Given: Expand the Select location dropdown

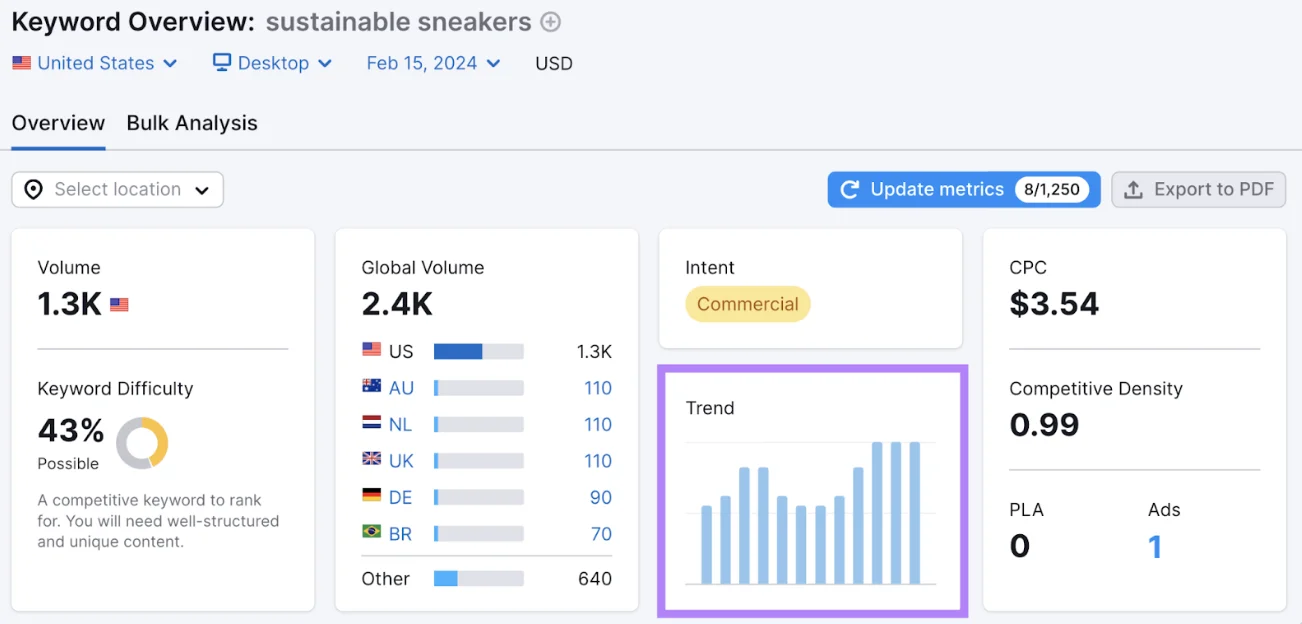Looking at the screenshot, I should [116, 189].
